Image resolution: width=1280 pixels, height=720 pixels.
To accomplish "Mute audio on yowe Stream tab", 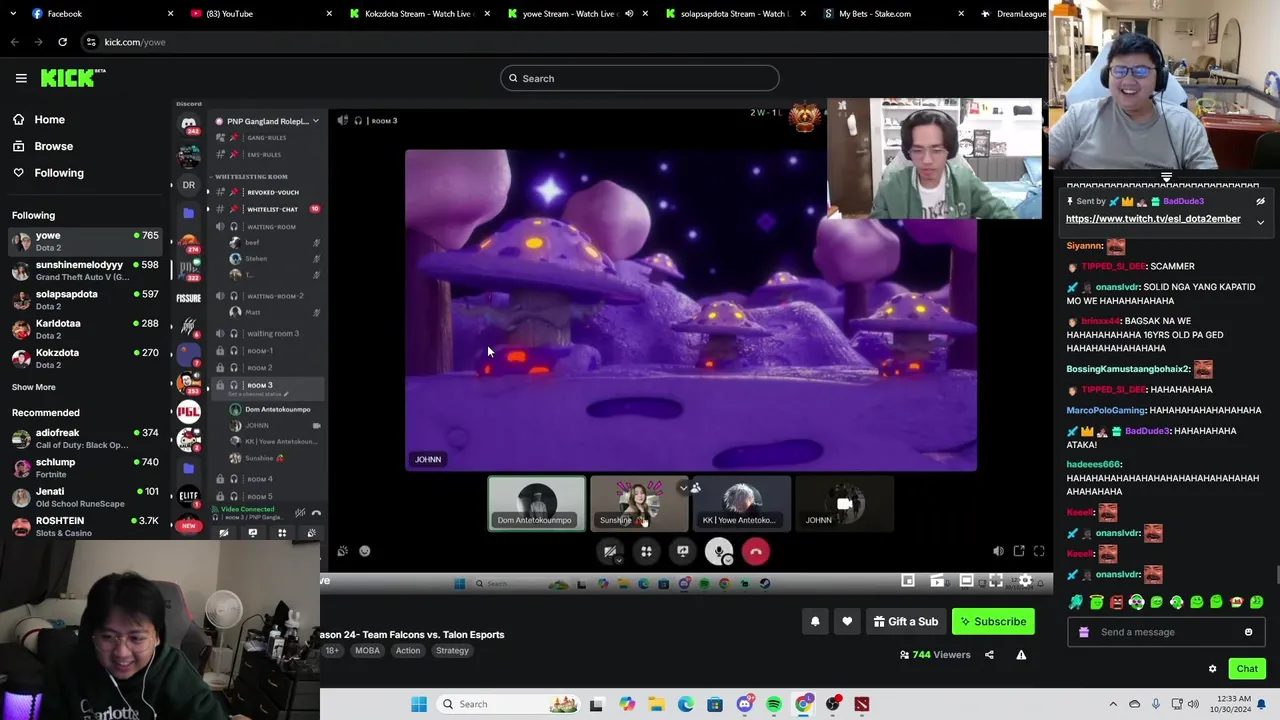I will (629, 13).
